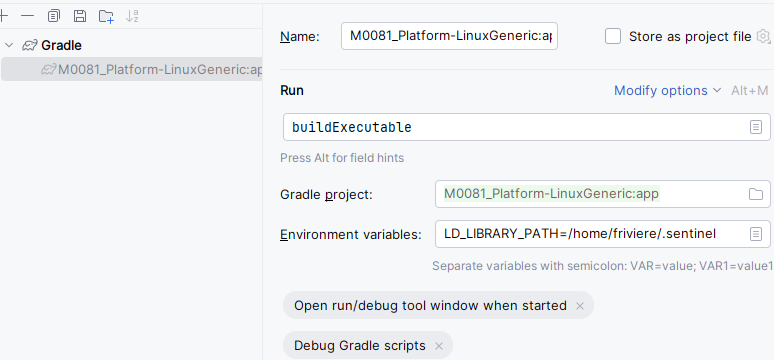The image size is (774, 360).
Task: Open the Store as project file settings gear
Action: (x=763, y=36)
